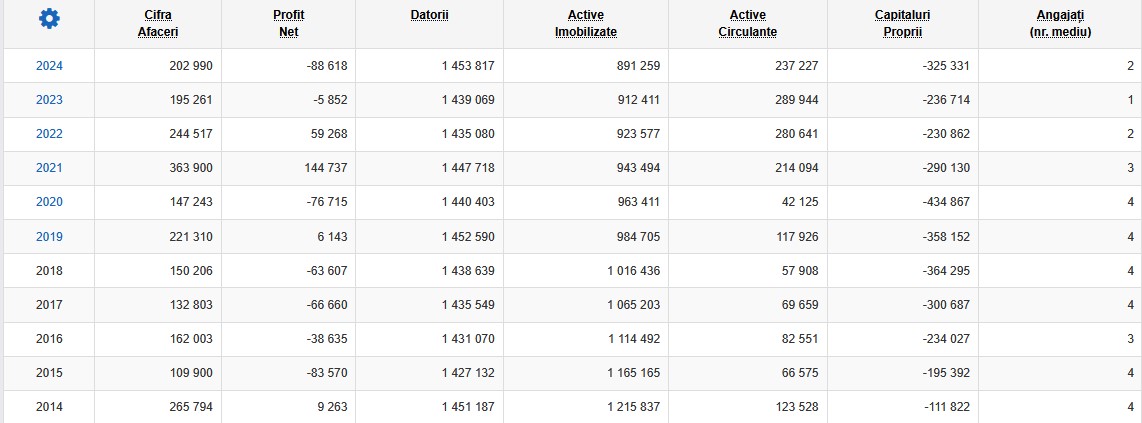The width and height of the screenshot is (1142, 423).
Task: Open the 2024 year link
Action: pos(50,66)
